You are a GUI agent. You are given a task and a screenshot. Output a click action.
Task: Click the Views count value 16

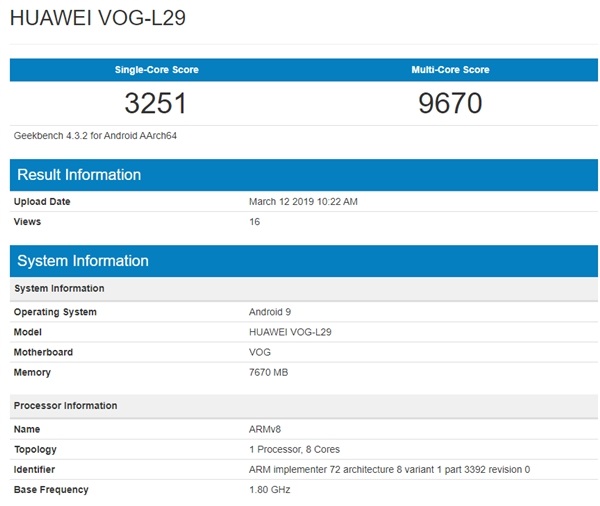(x=254, y=222)
